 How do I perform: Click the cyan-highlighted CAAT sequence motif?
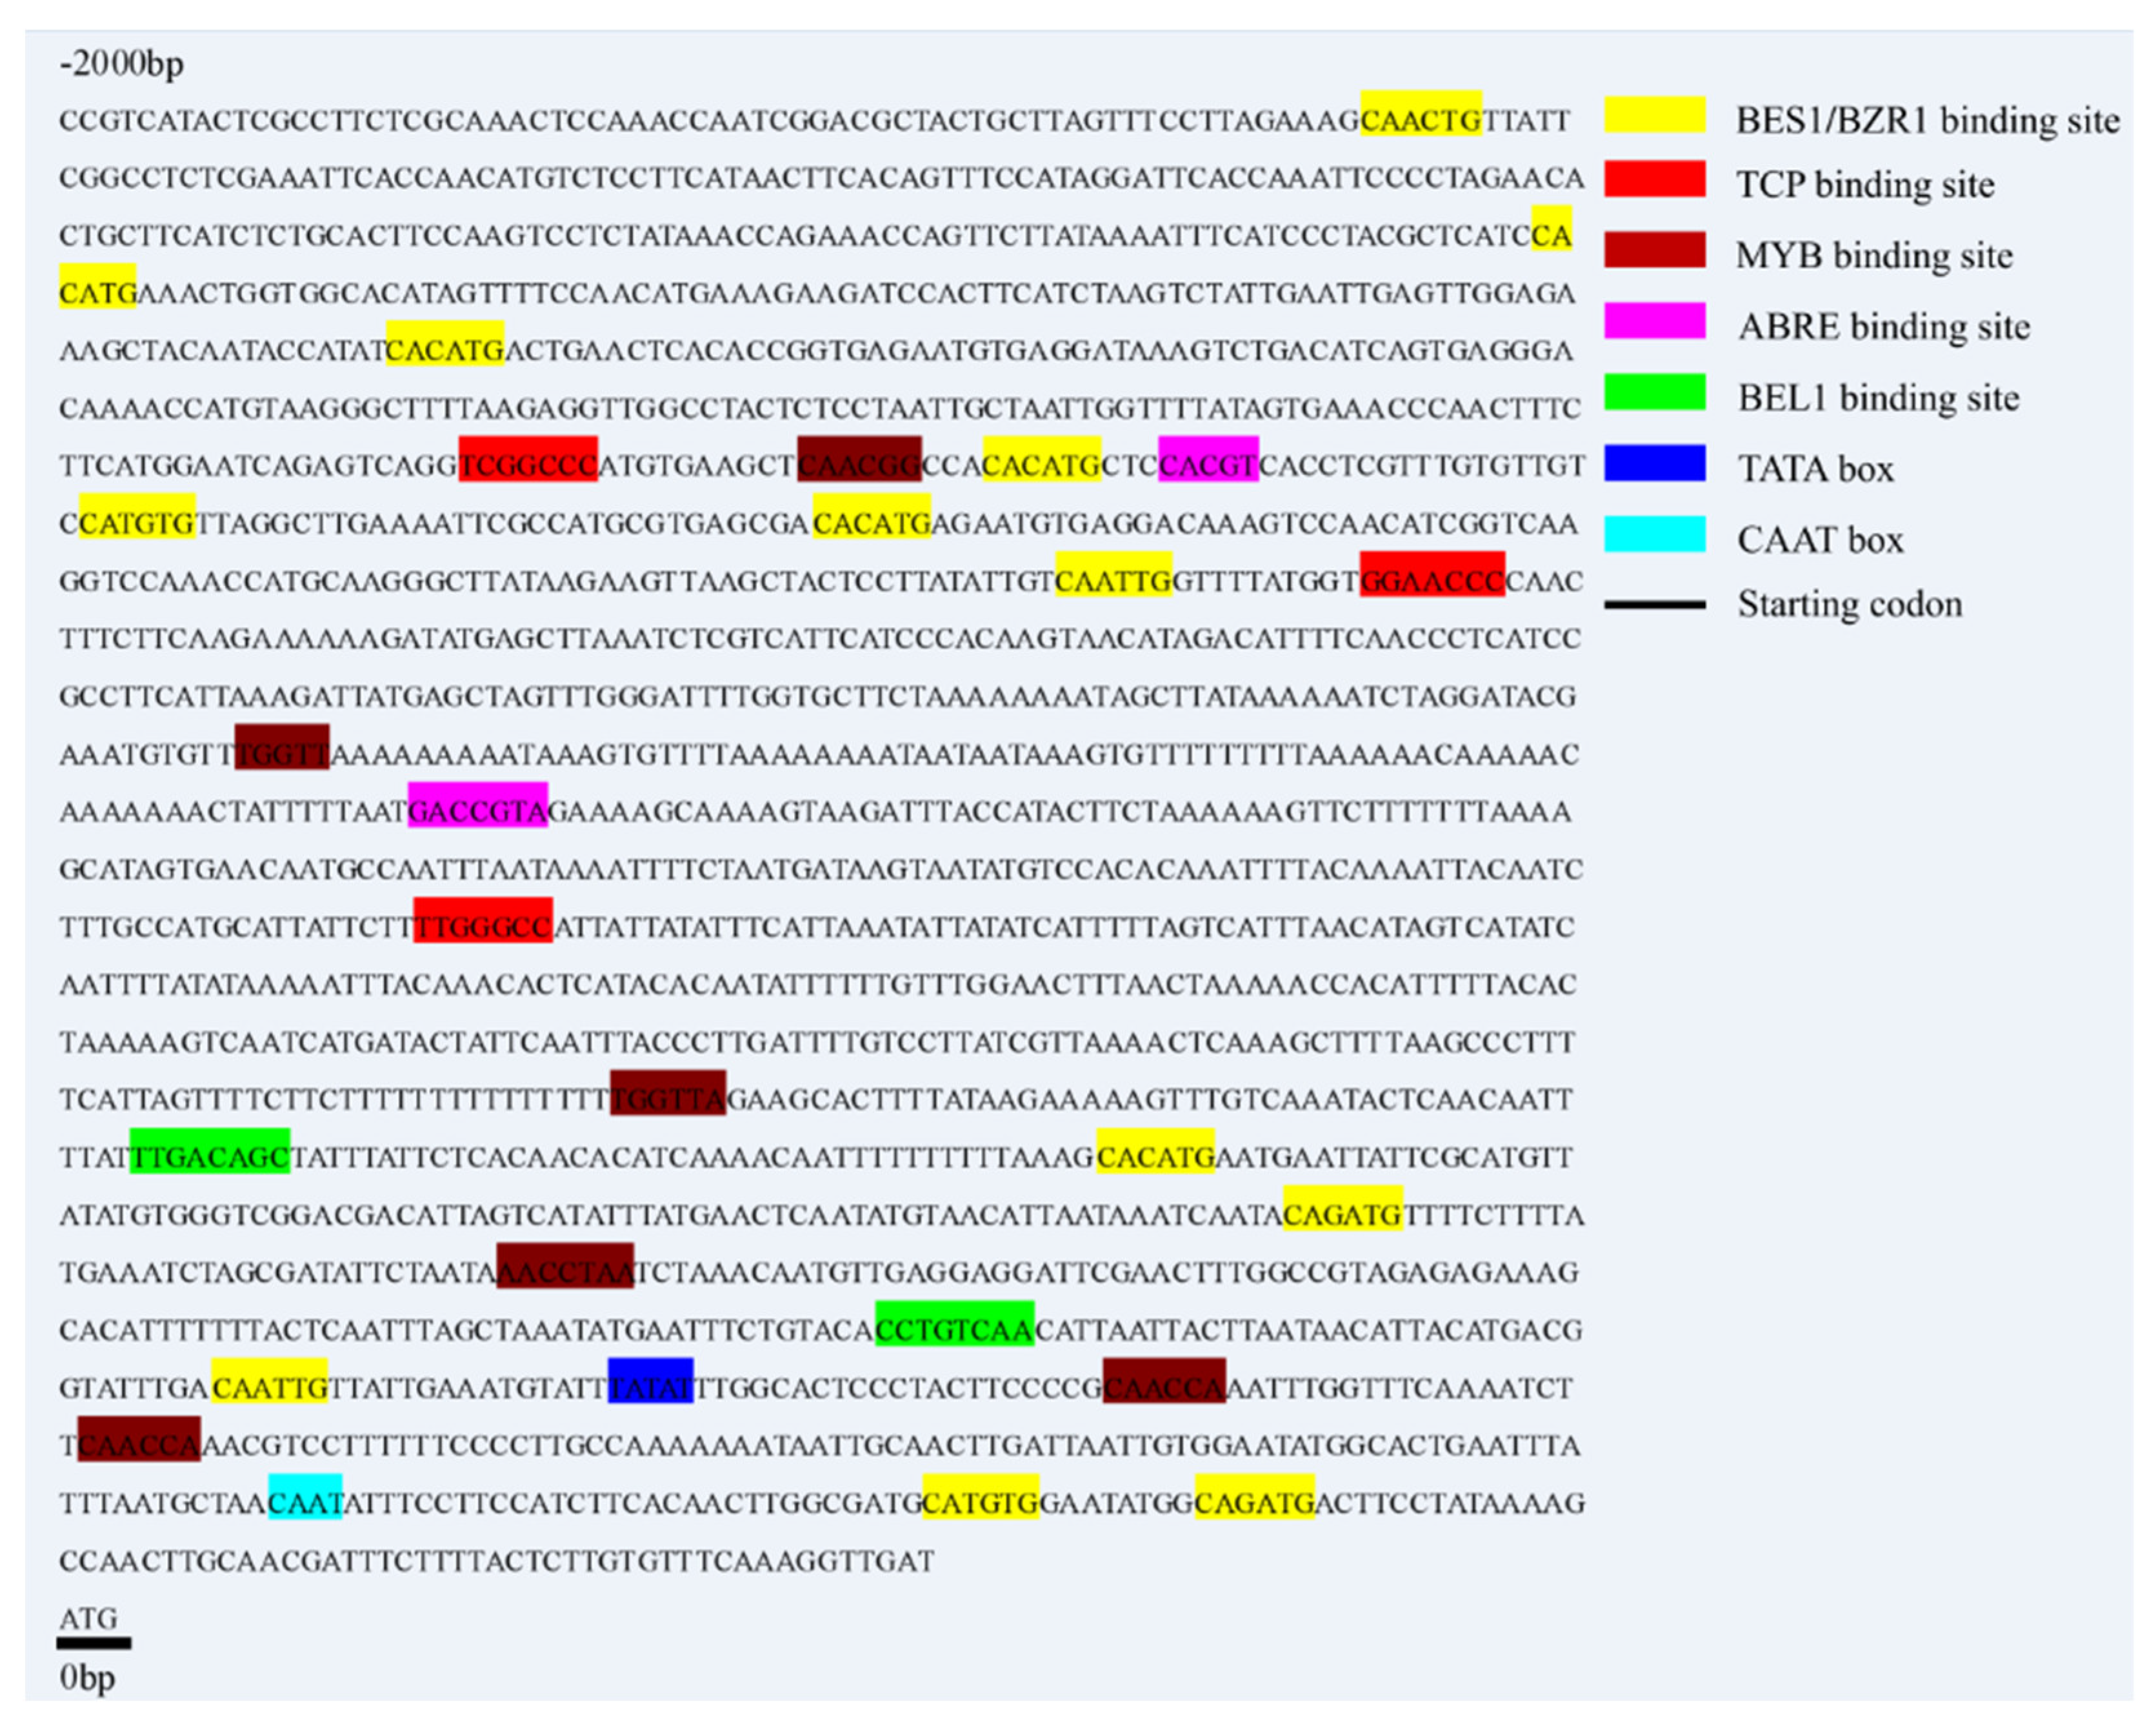305,1496
